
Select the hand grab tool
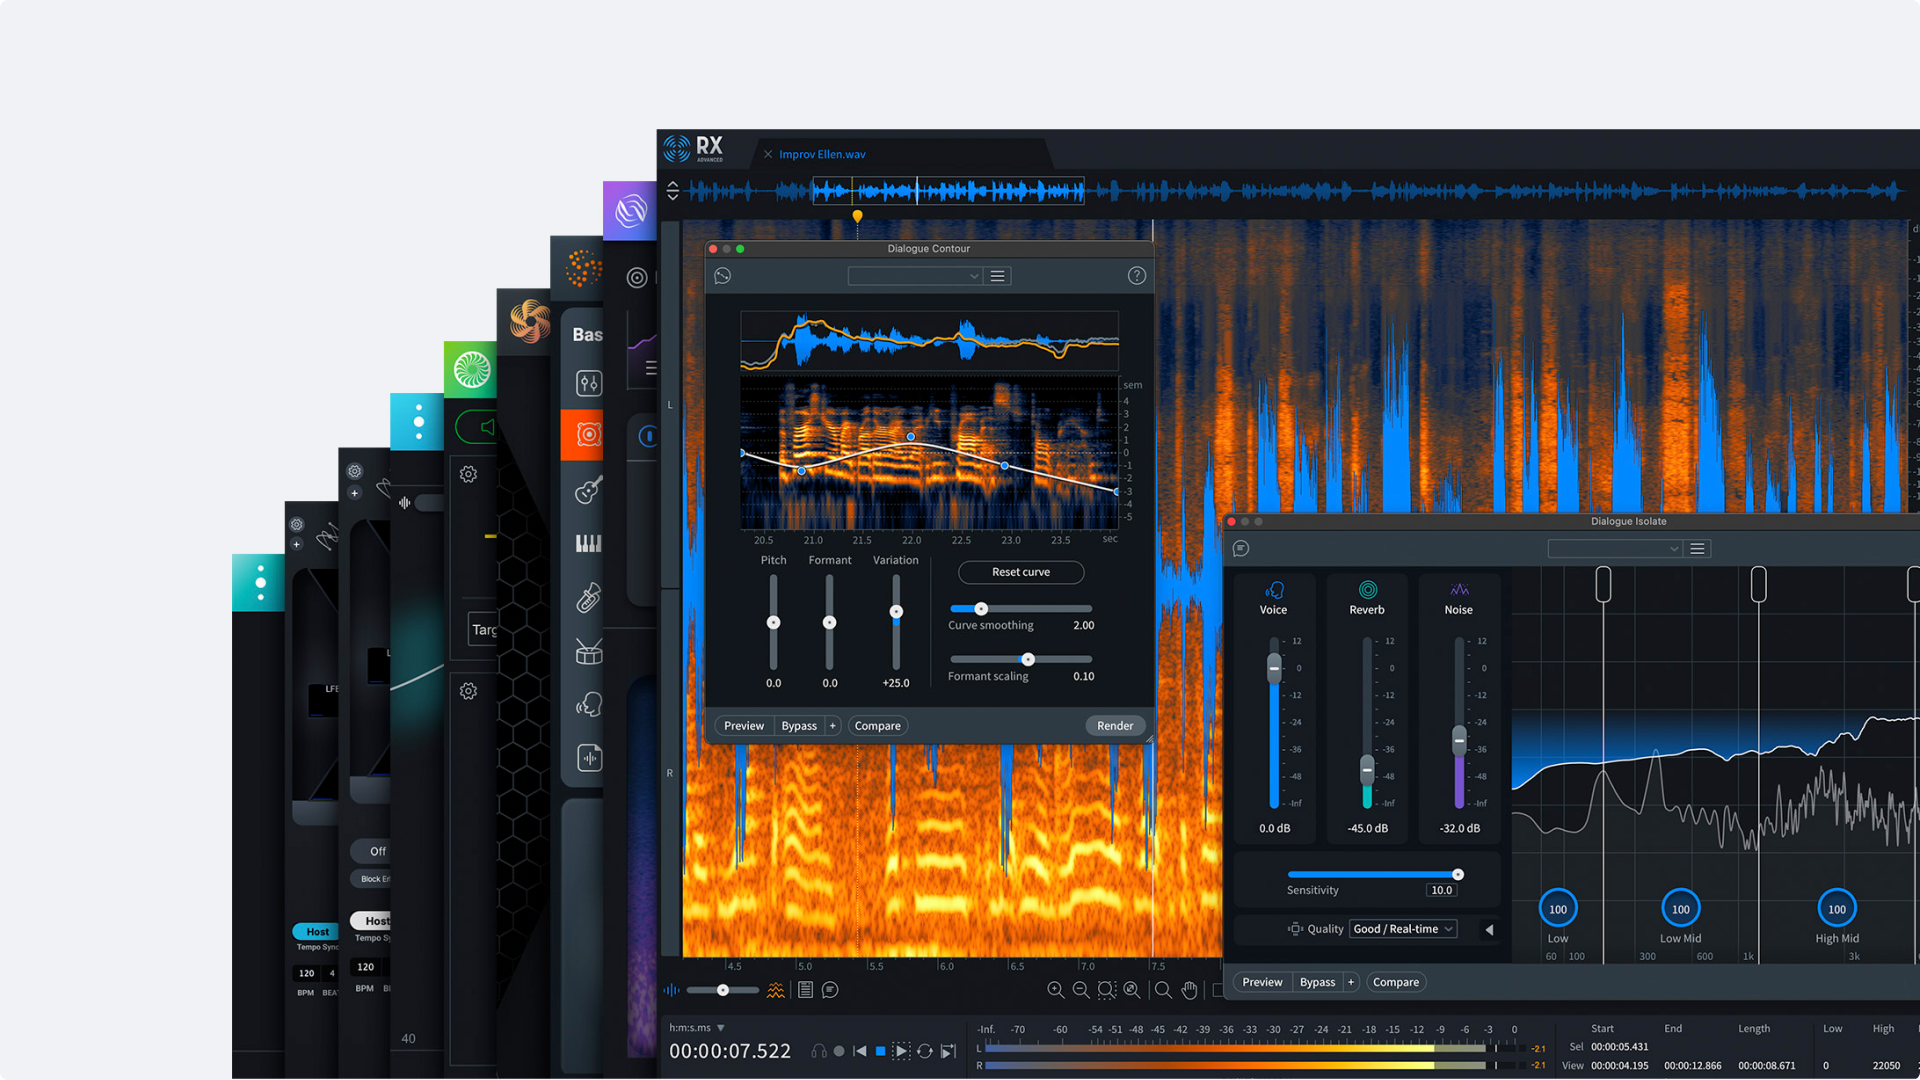tap(1189, 990)
